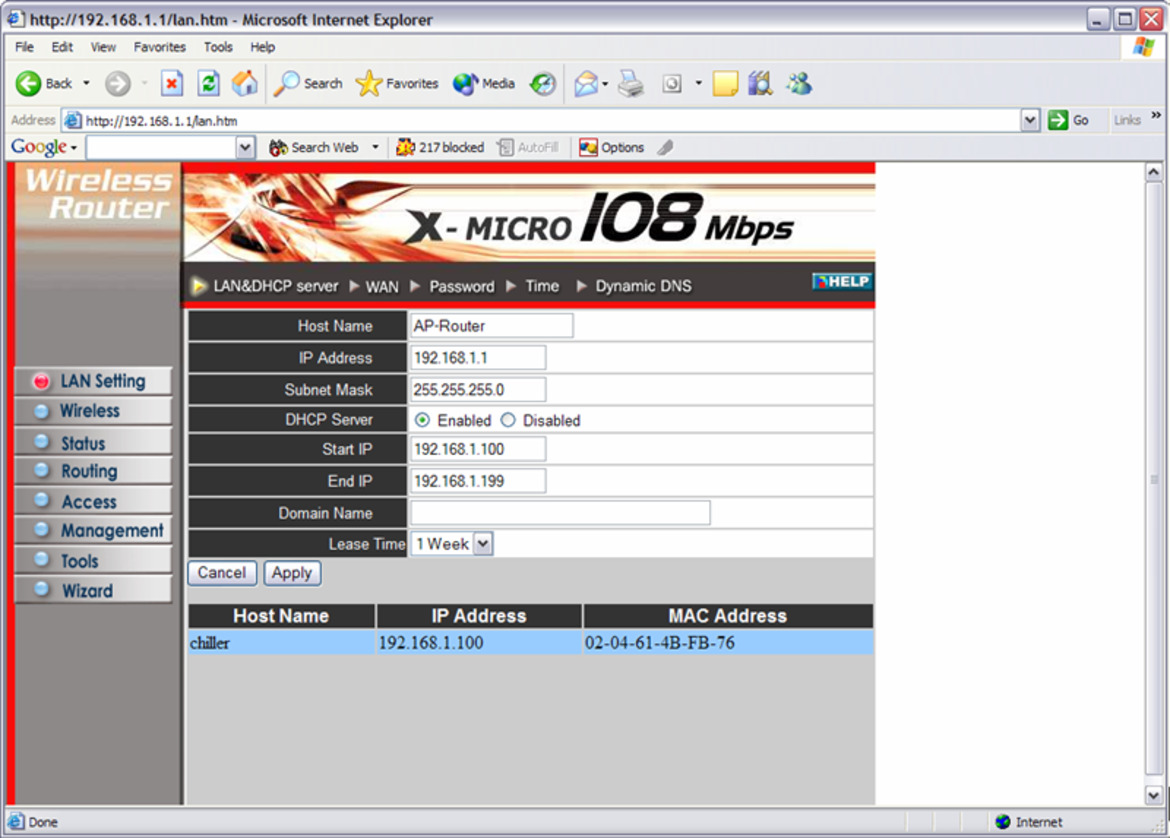The width and height of the screenshot is (1170, 838).
Task: Click the HELP button in the router page
Action: [x=842, y=281]
